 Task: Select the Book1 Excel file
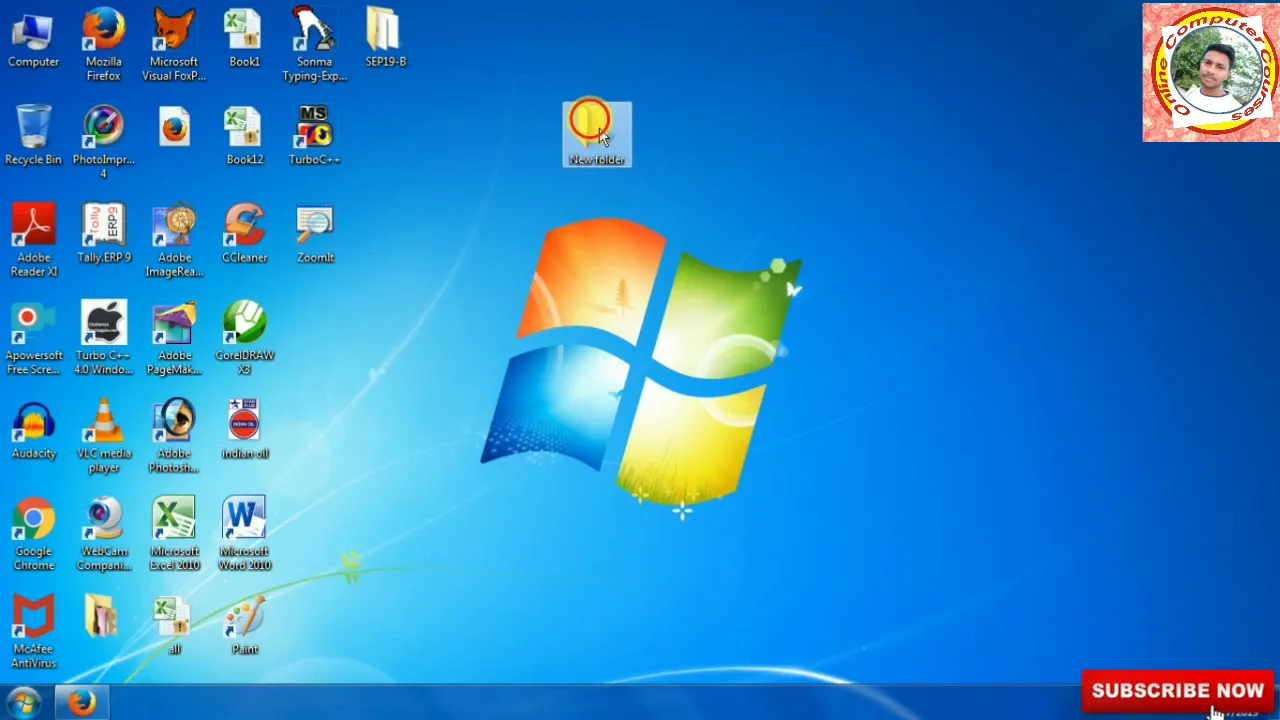pos(244,40)
